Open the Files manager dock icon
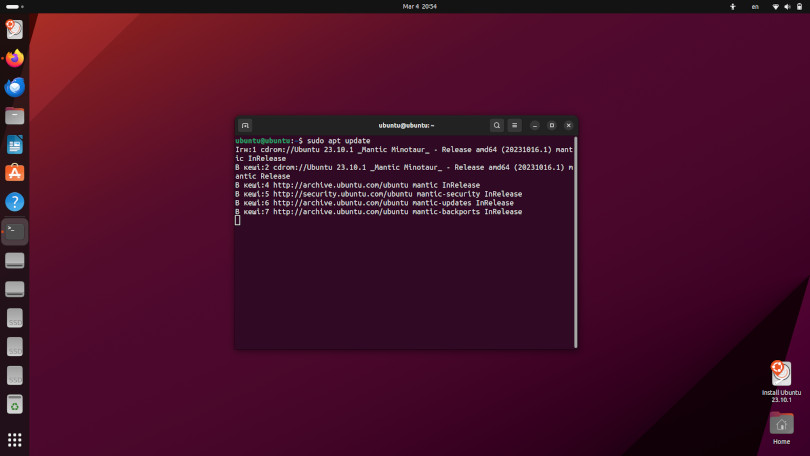 14,116
